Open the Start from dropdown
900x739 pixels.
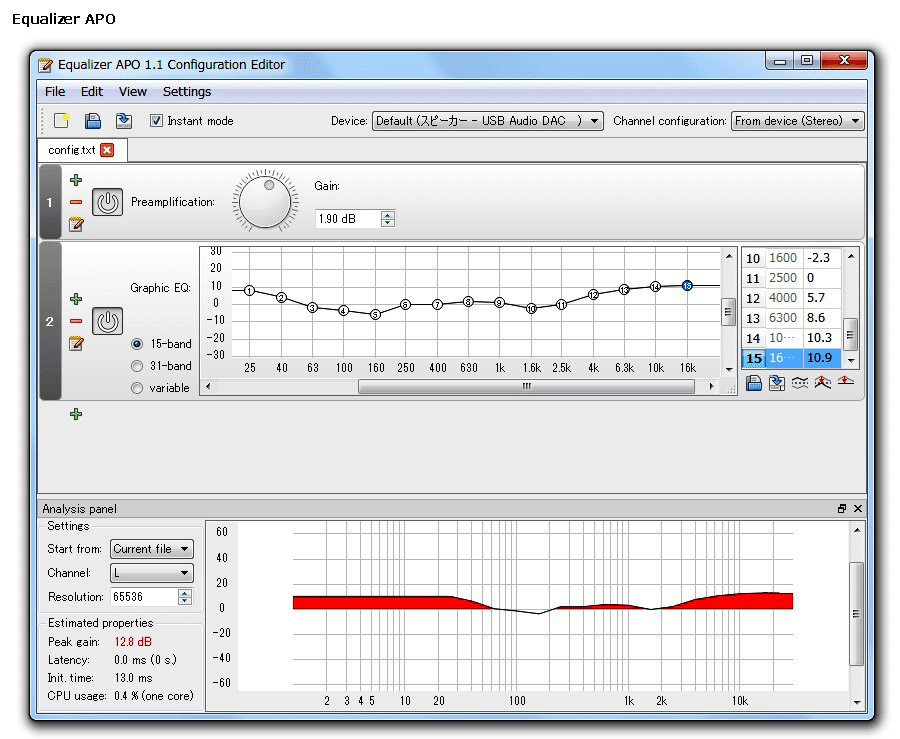click(152, 549)
